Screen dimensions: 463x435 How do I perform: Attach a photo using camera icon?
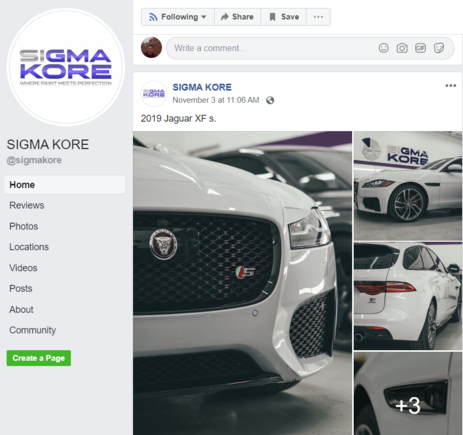(x=402, y=48)
